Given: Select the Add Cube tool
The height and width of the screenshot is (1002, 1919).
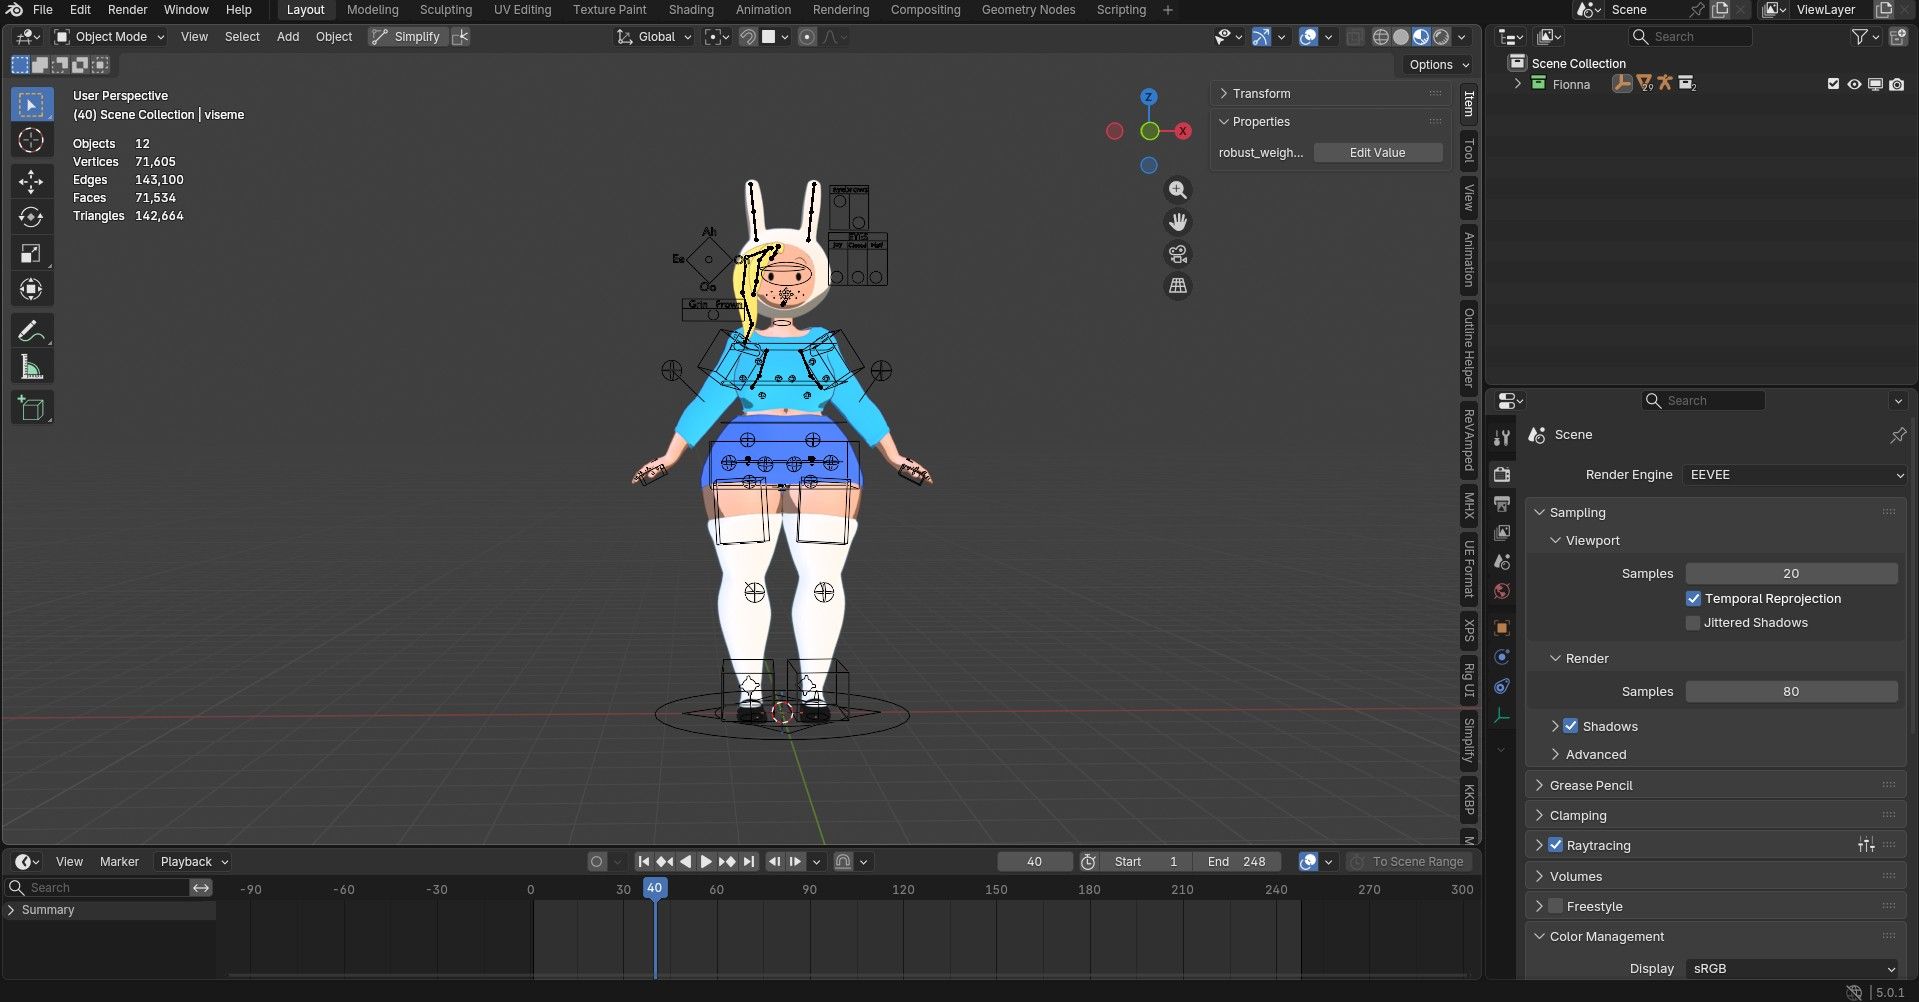Looking at the screenshot, I should (x=31, y=408).
